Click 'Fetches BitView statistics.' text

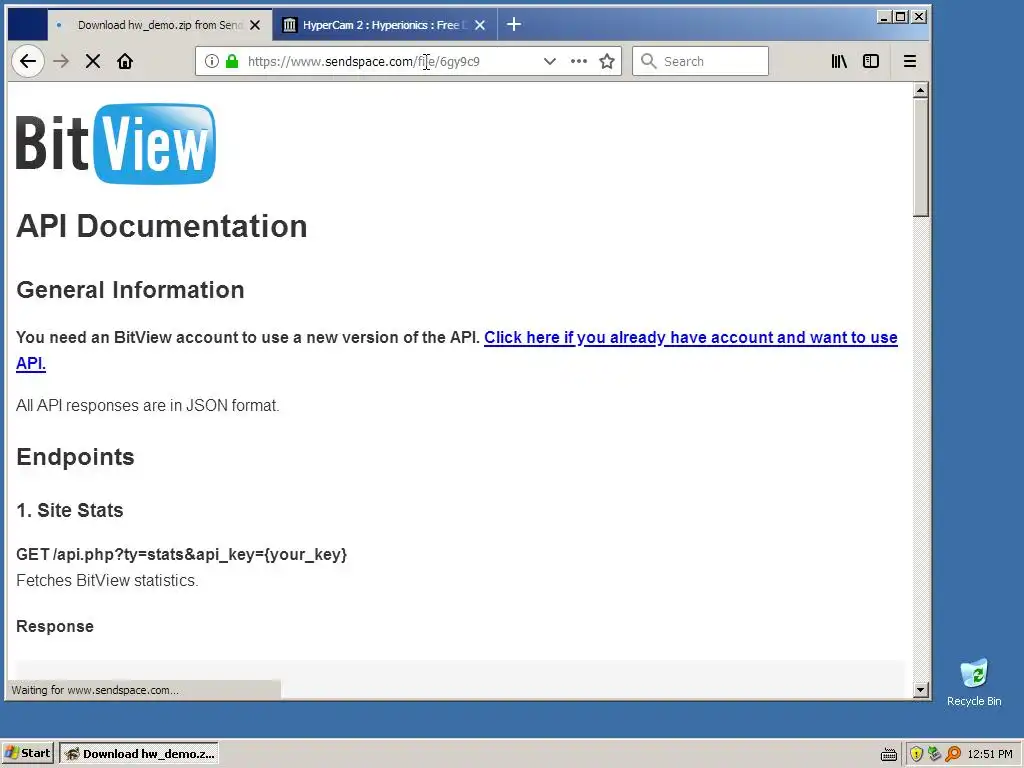tap(107, 581)
